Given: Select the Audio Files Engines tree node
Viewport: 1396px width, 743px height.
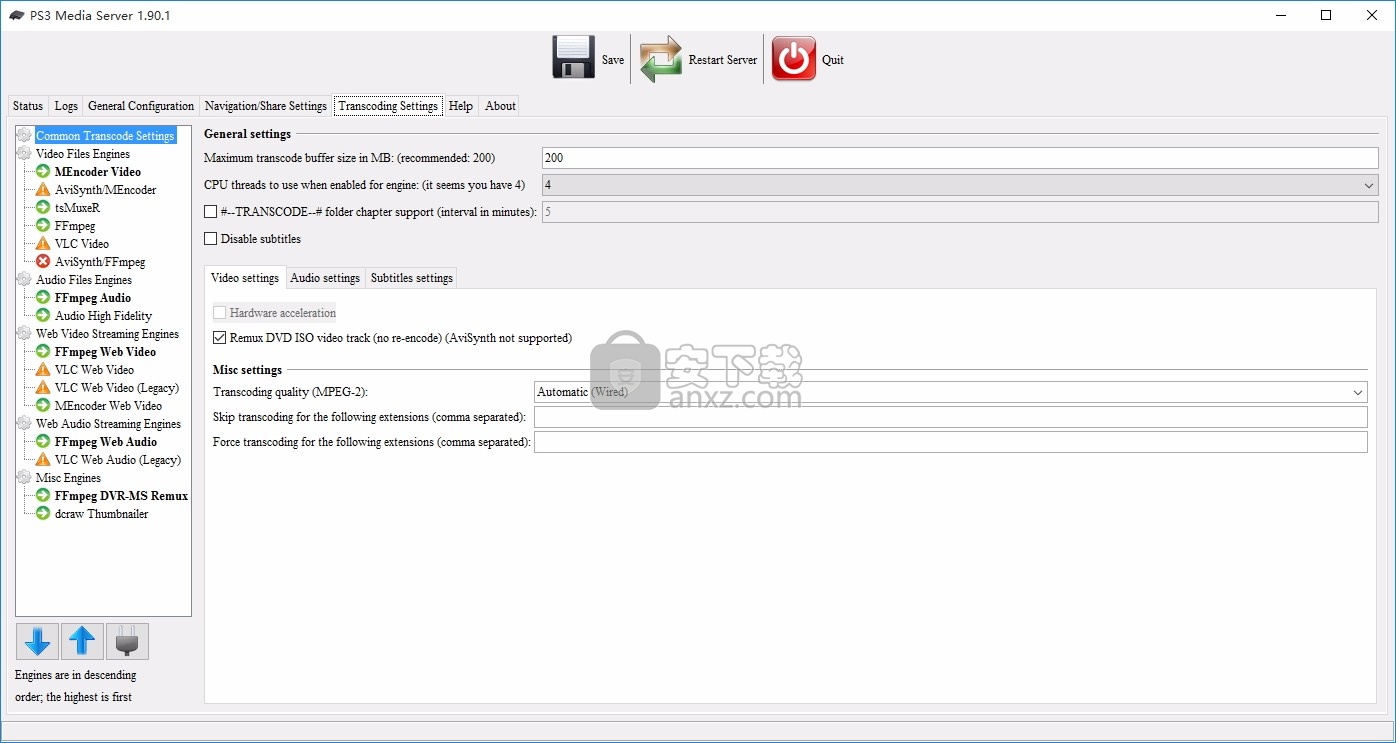Looking at the screenshot, I should click(84, 280).
